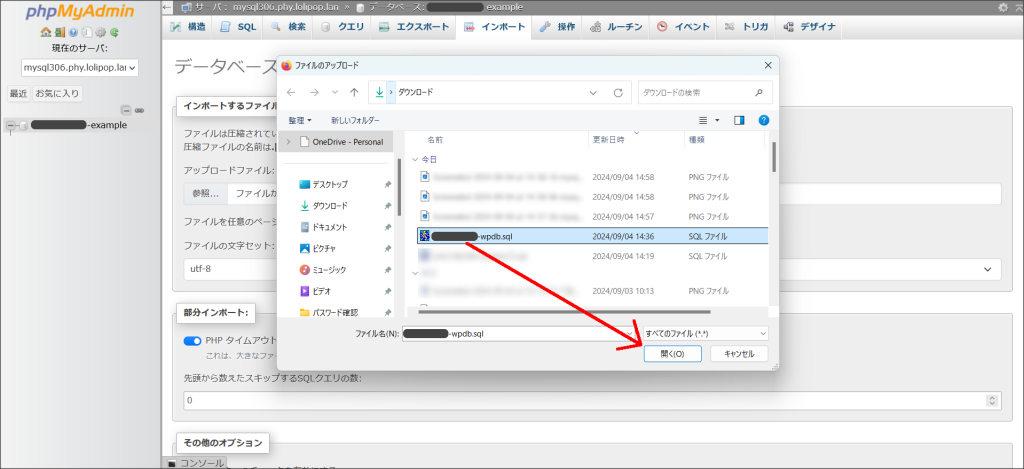Screen dimensions: 1024x469
Task: Click the page settings gear in phpMyAdmin top bar
Action: (1002, 7)
